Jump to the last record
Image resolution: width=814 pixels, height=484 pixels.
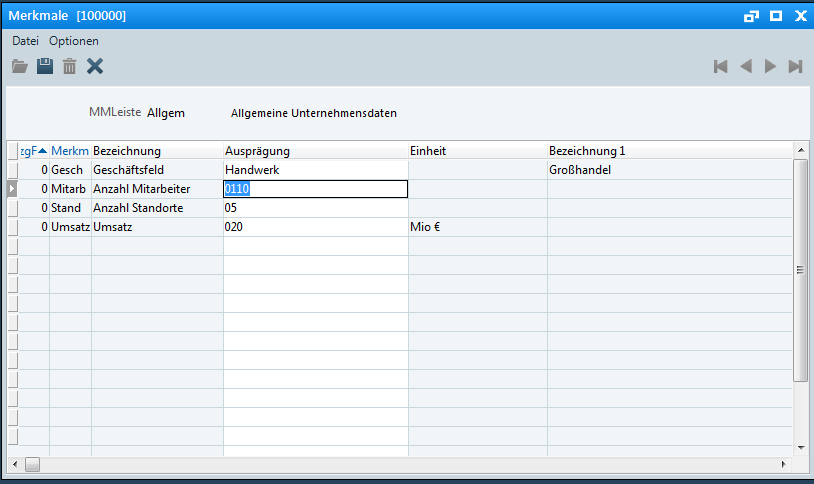(795, 66)
